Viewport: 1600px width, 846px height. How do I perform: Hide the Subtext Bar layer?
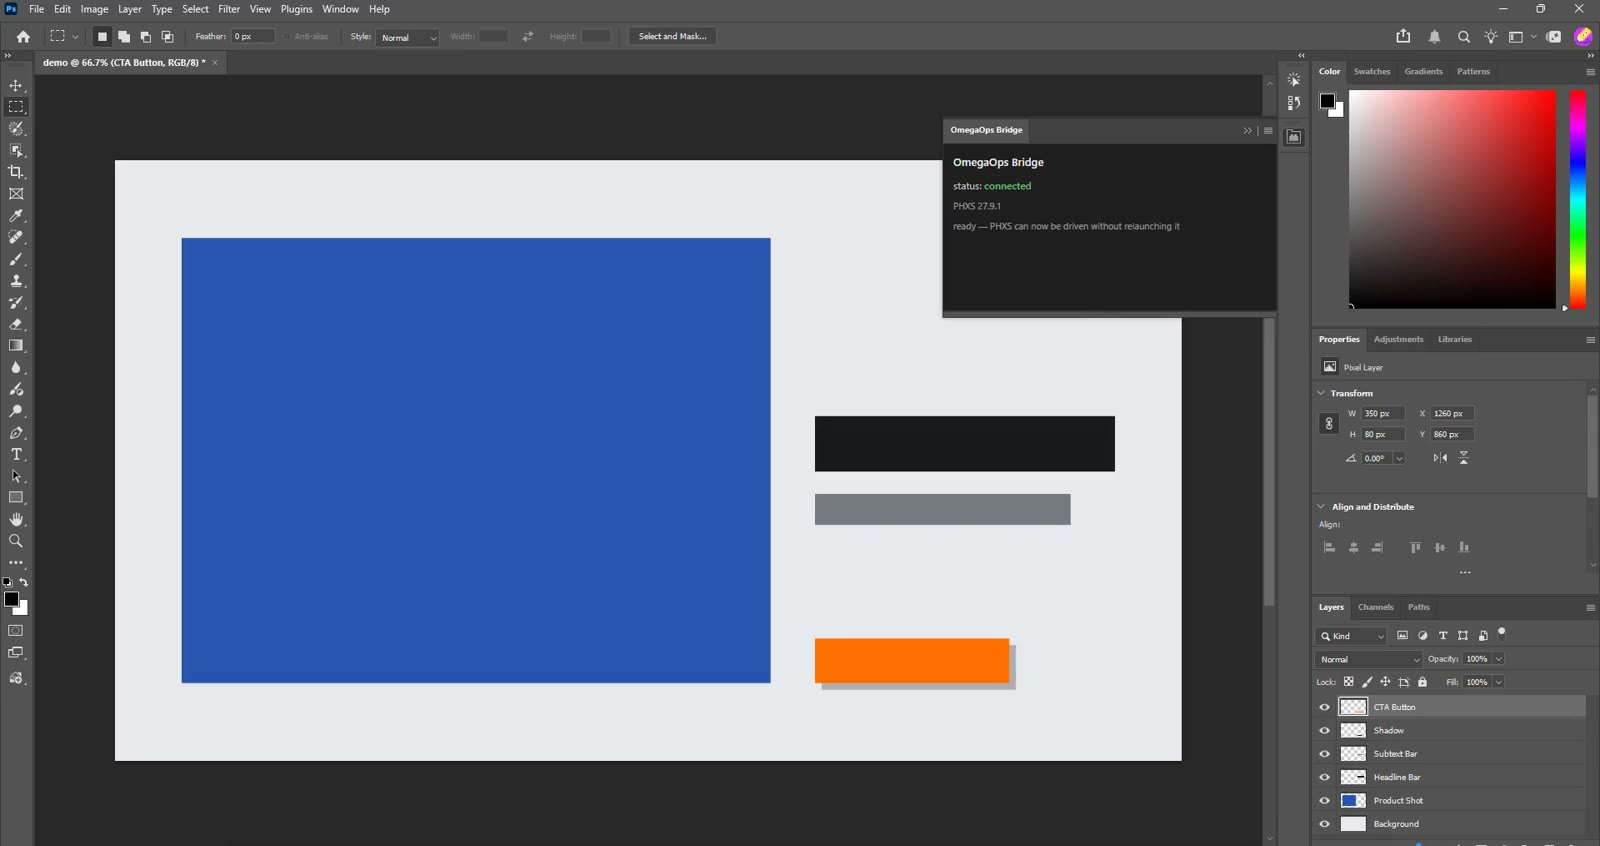pyautogui.click(x=1324, y=754)
